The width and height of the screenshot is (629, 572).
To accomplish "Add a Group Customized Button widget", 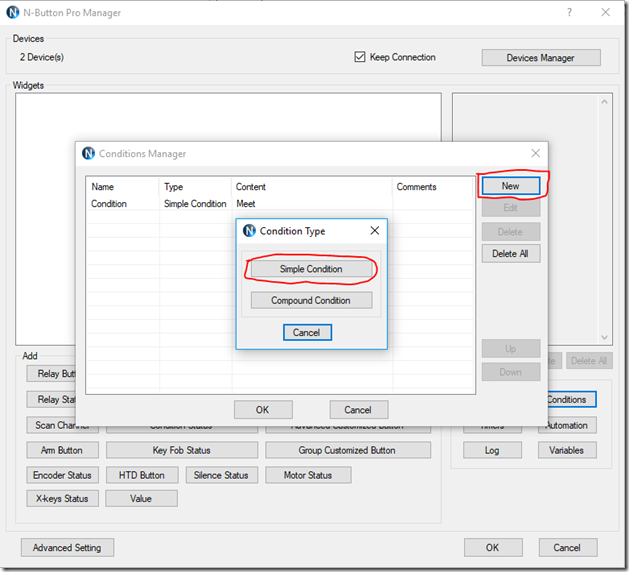I will tap(348, 450).
